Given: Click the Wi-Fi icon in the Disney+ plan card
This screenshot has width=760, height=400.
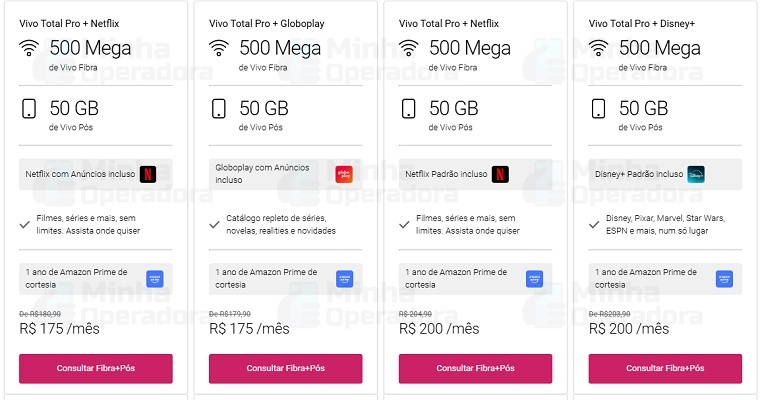Looking at the screenshot, I should click(598, 47).
